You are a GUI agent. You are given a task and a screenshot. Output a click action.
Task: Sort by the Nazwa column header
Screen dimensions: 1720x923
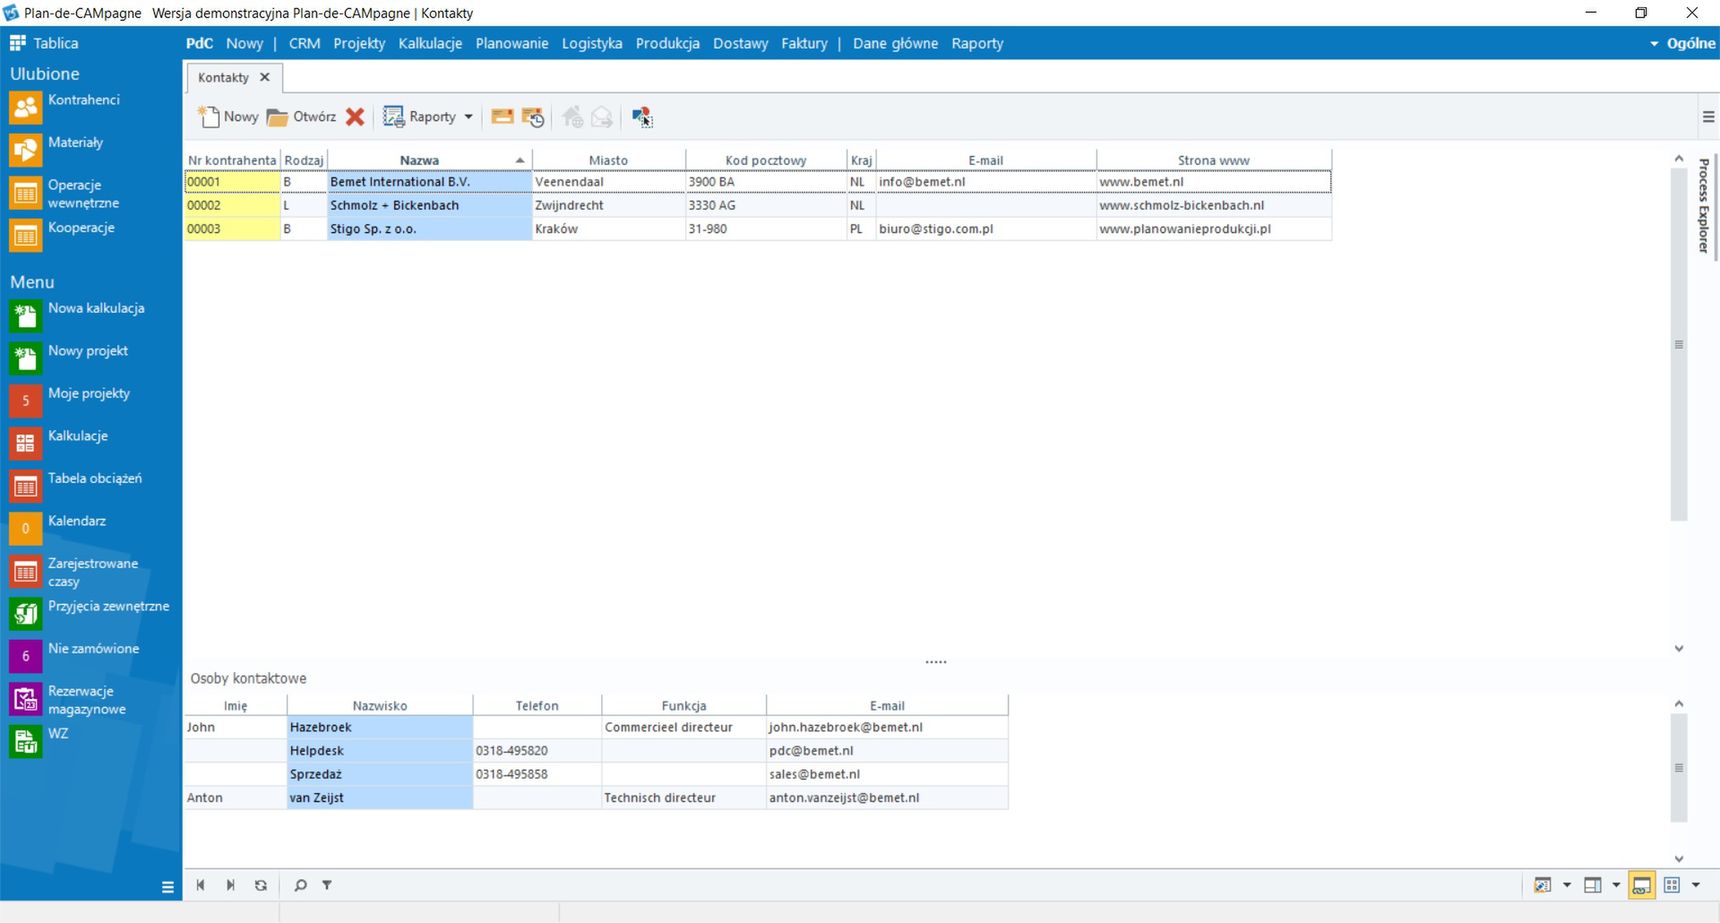(x=429, y=160)
